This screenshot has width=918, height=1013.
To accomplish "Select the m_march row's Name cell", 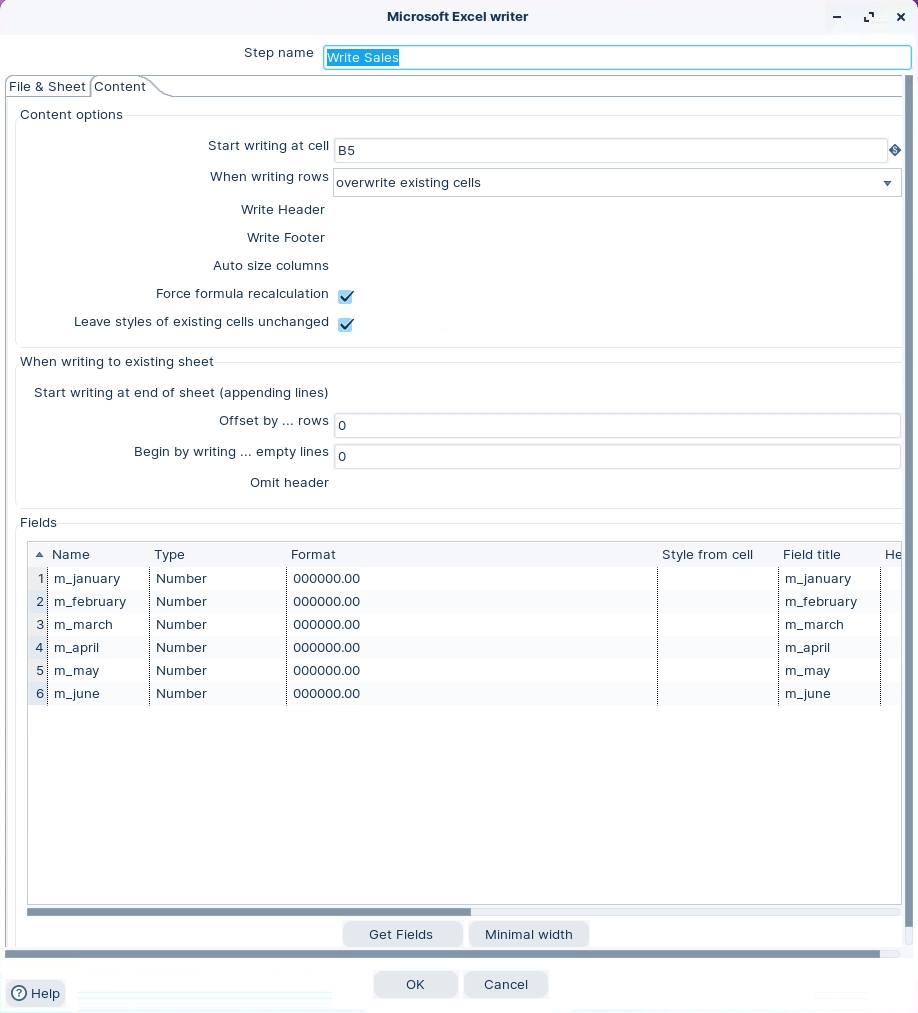I will coord(98,625).
